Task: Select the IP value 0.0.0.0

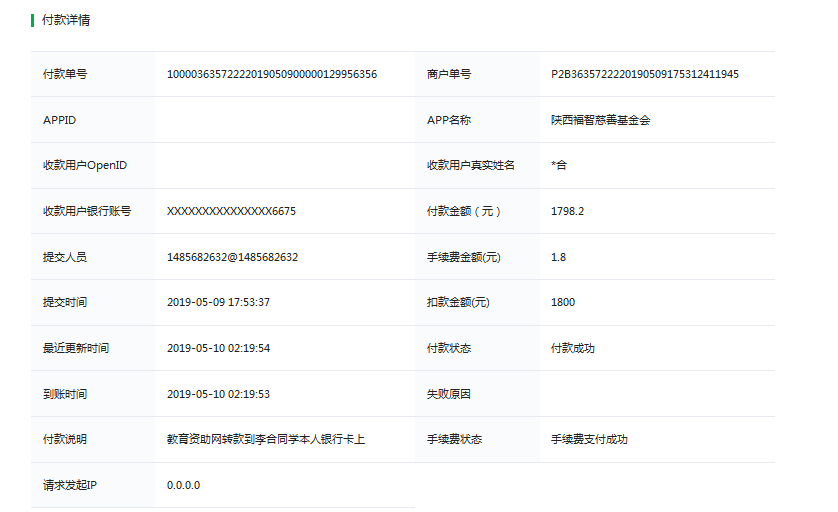Action: (183, 485)
